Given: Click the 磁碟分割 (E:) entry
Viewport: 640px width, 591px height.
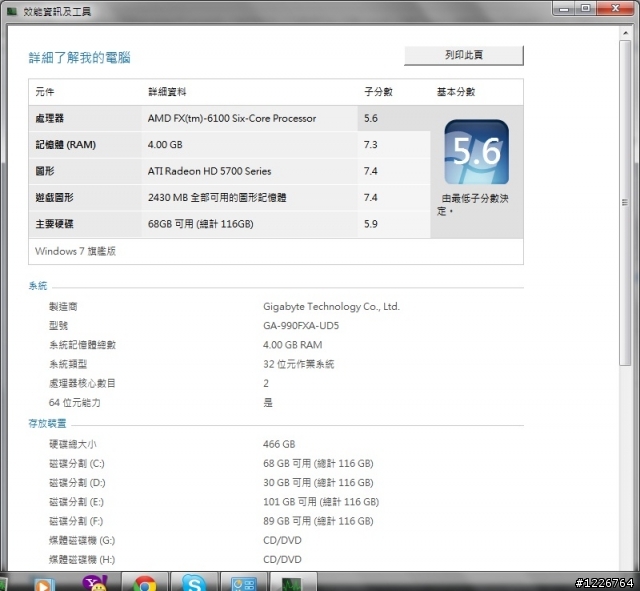Looking at the screenshot, I should tap(76, 502).
